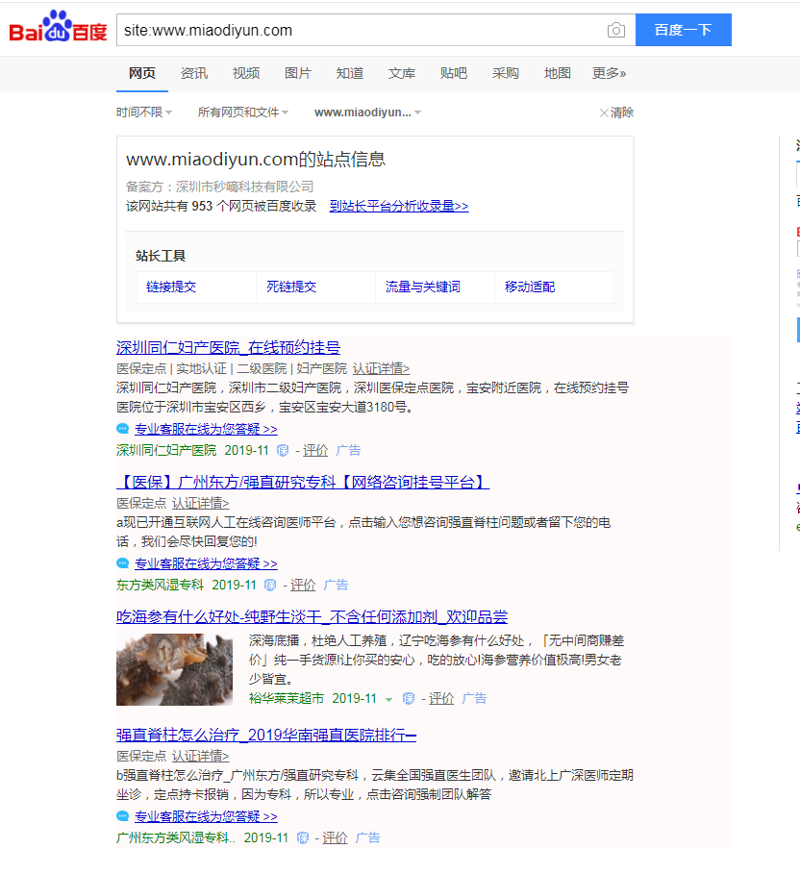Click 广告 label next to 广州东方类风湿专科 2019-11
800x874 pixels.
[367, 838]
